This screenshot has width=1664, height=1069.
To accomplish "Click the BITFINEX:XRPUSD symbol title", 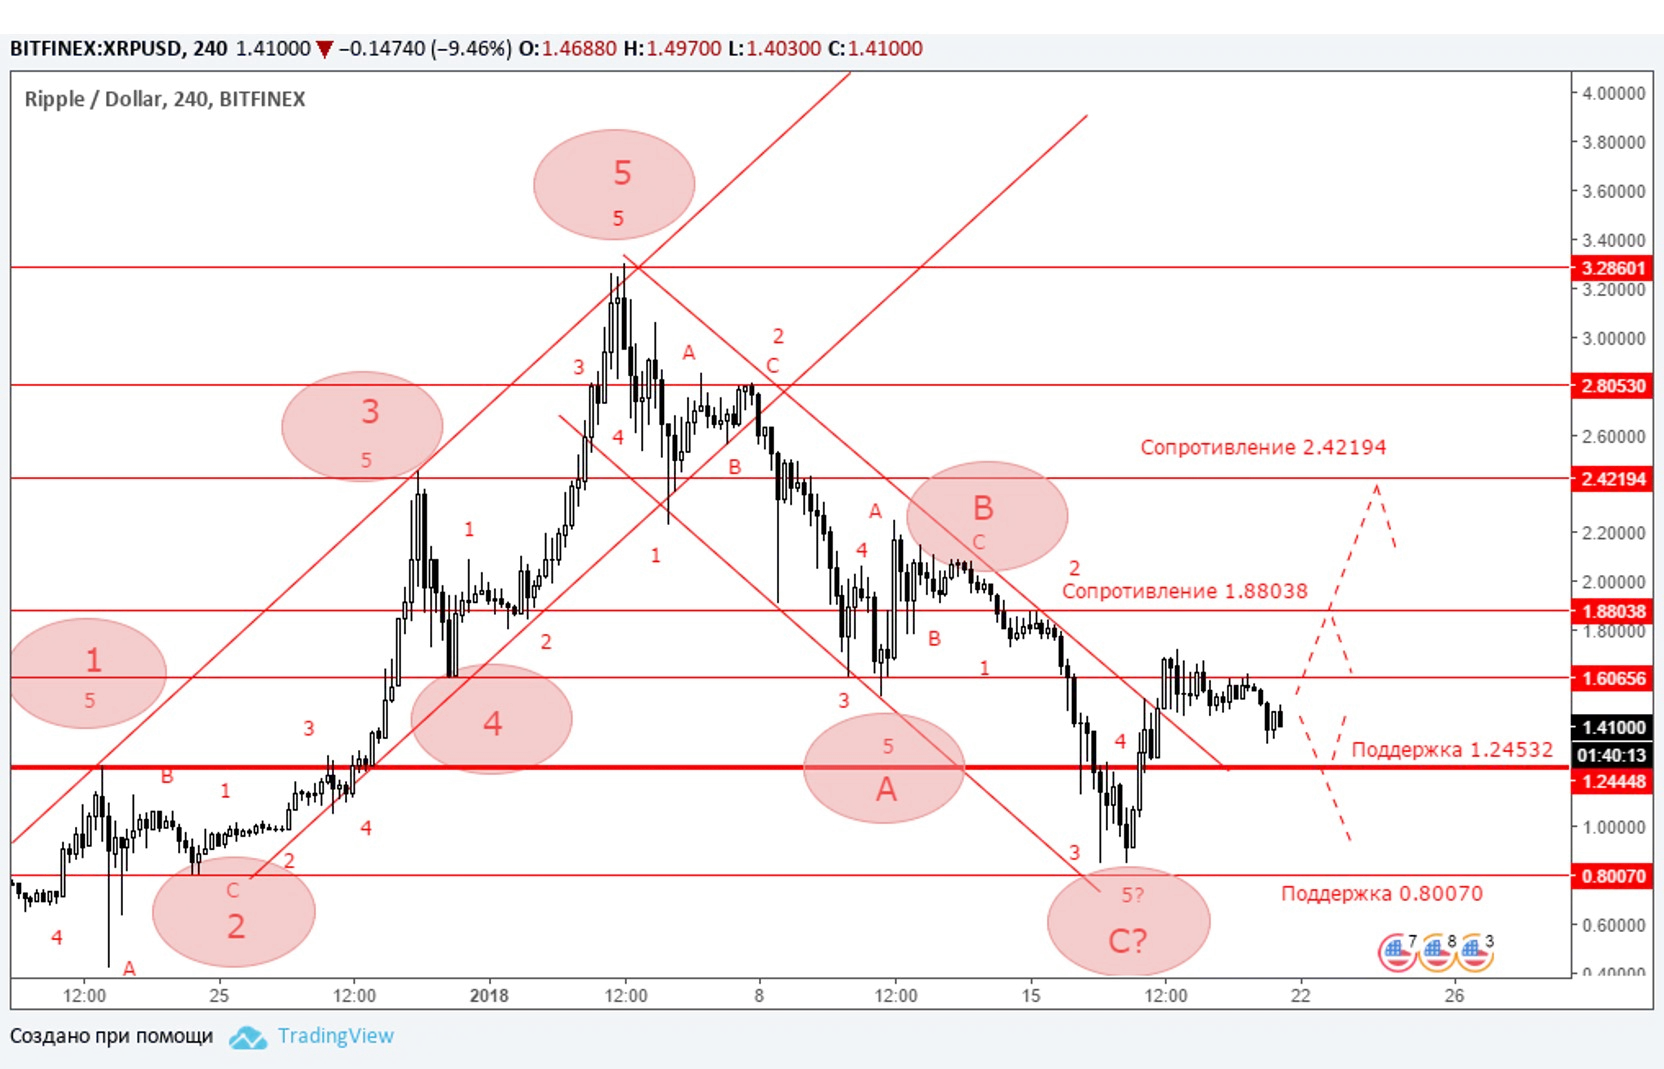I will (96, 49).
